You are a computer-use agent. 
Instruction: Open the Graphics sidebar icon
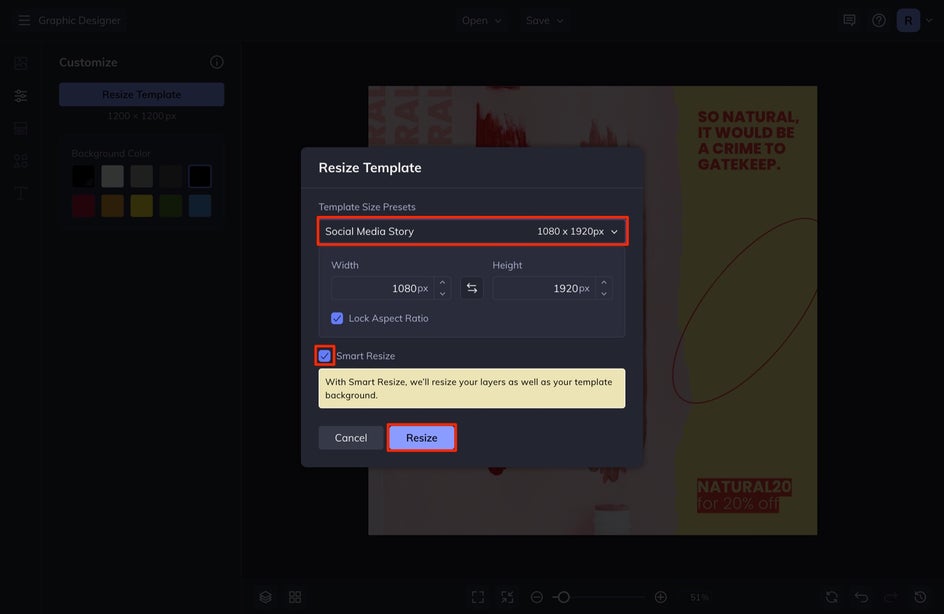[x=21, y=161]
